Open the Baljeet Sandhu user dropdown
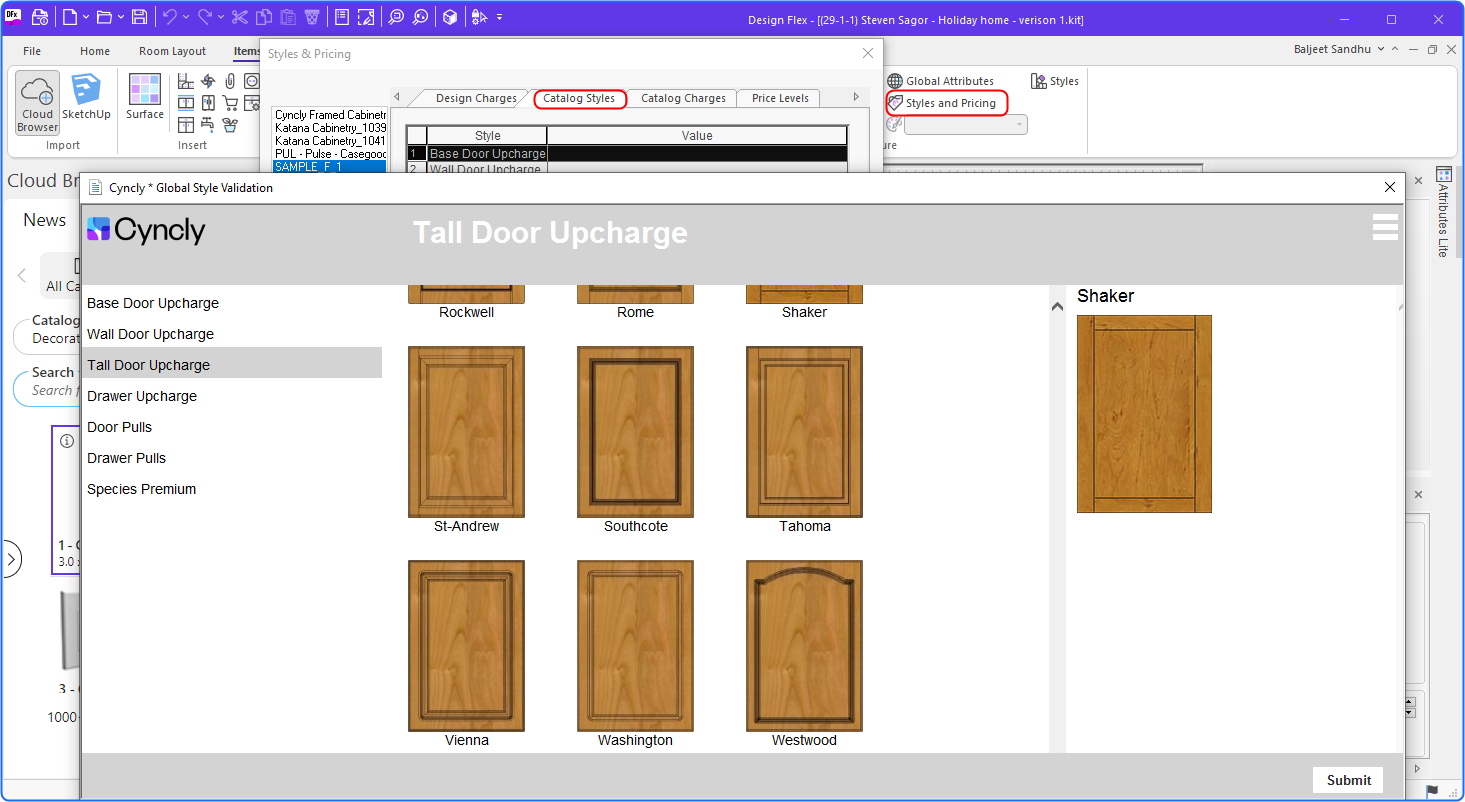 pos(1339,49)
